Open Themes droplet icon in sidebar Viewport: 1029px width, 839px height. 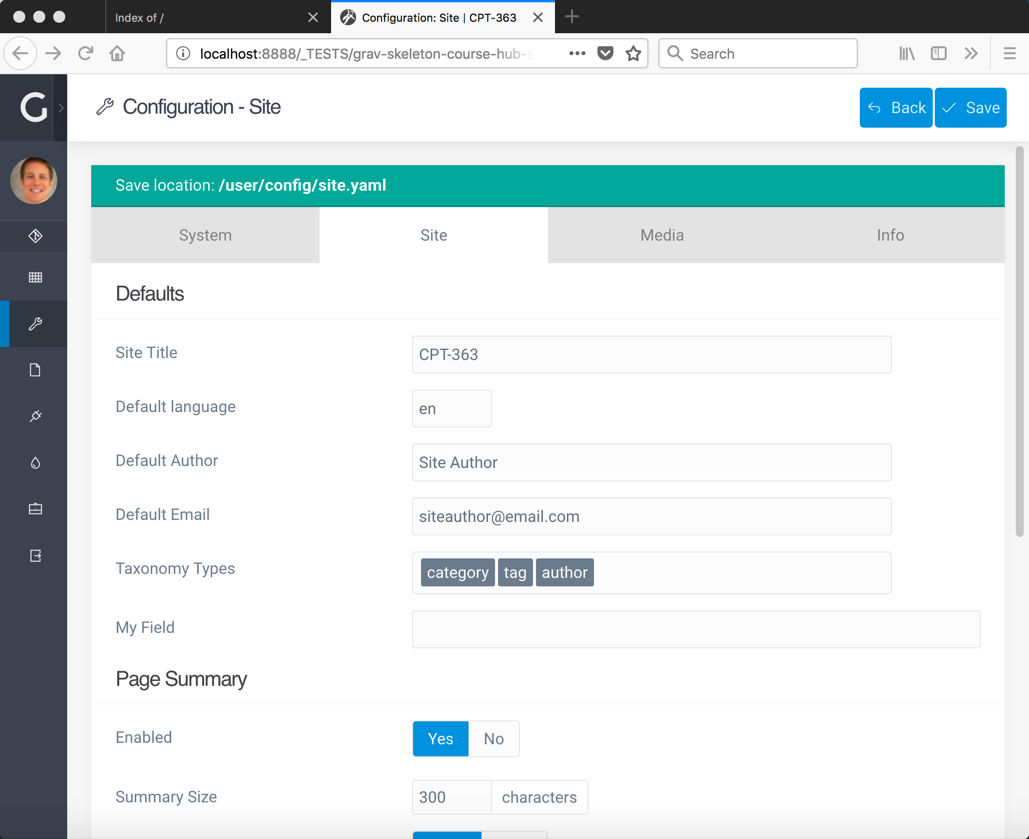tap(35, 463)
